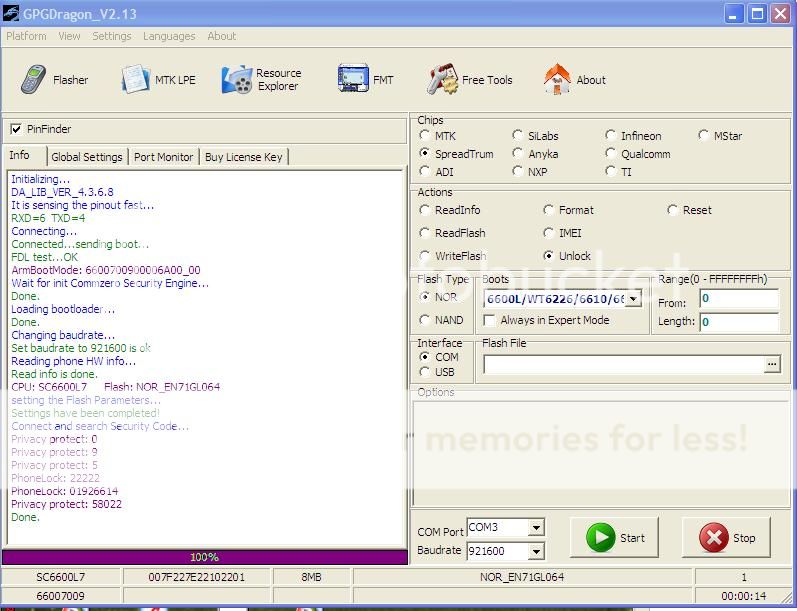
Task: Select the NXP chip option
Action: [517, 171]
